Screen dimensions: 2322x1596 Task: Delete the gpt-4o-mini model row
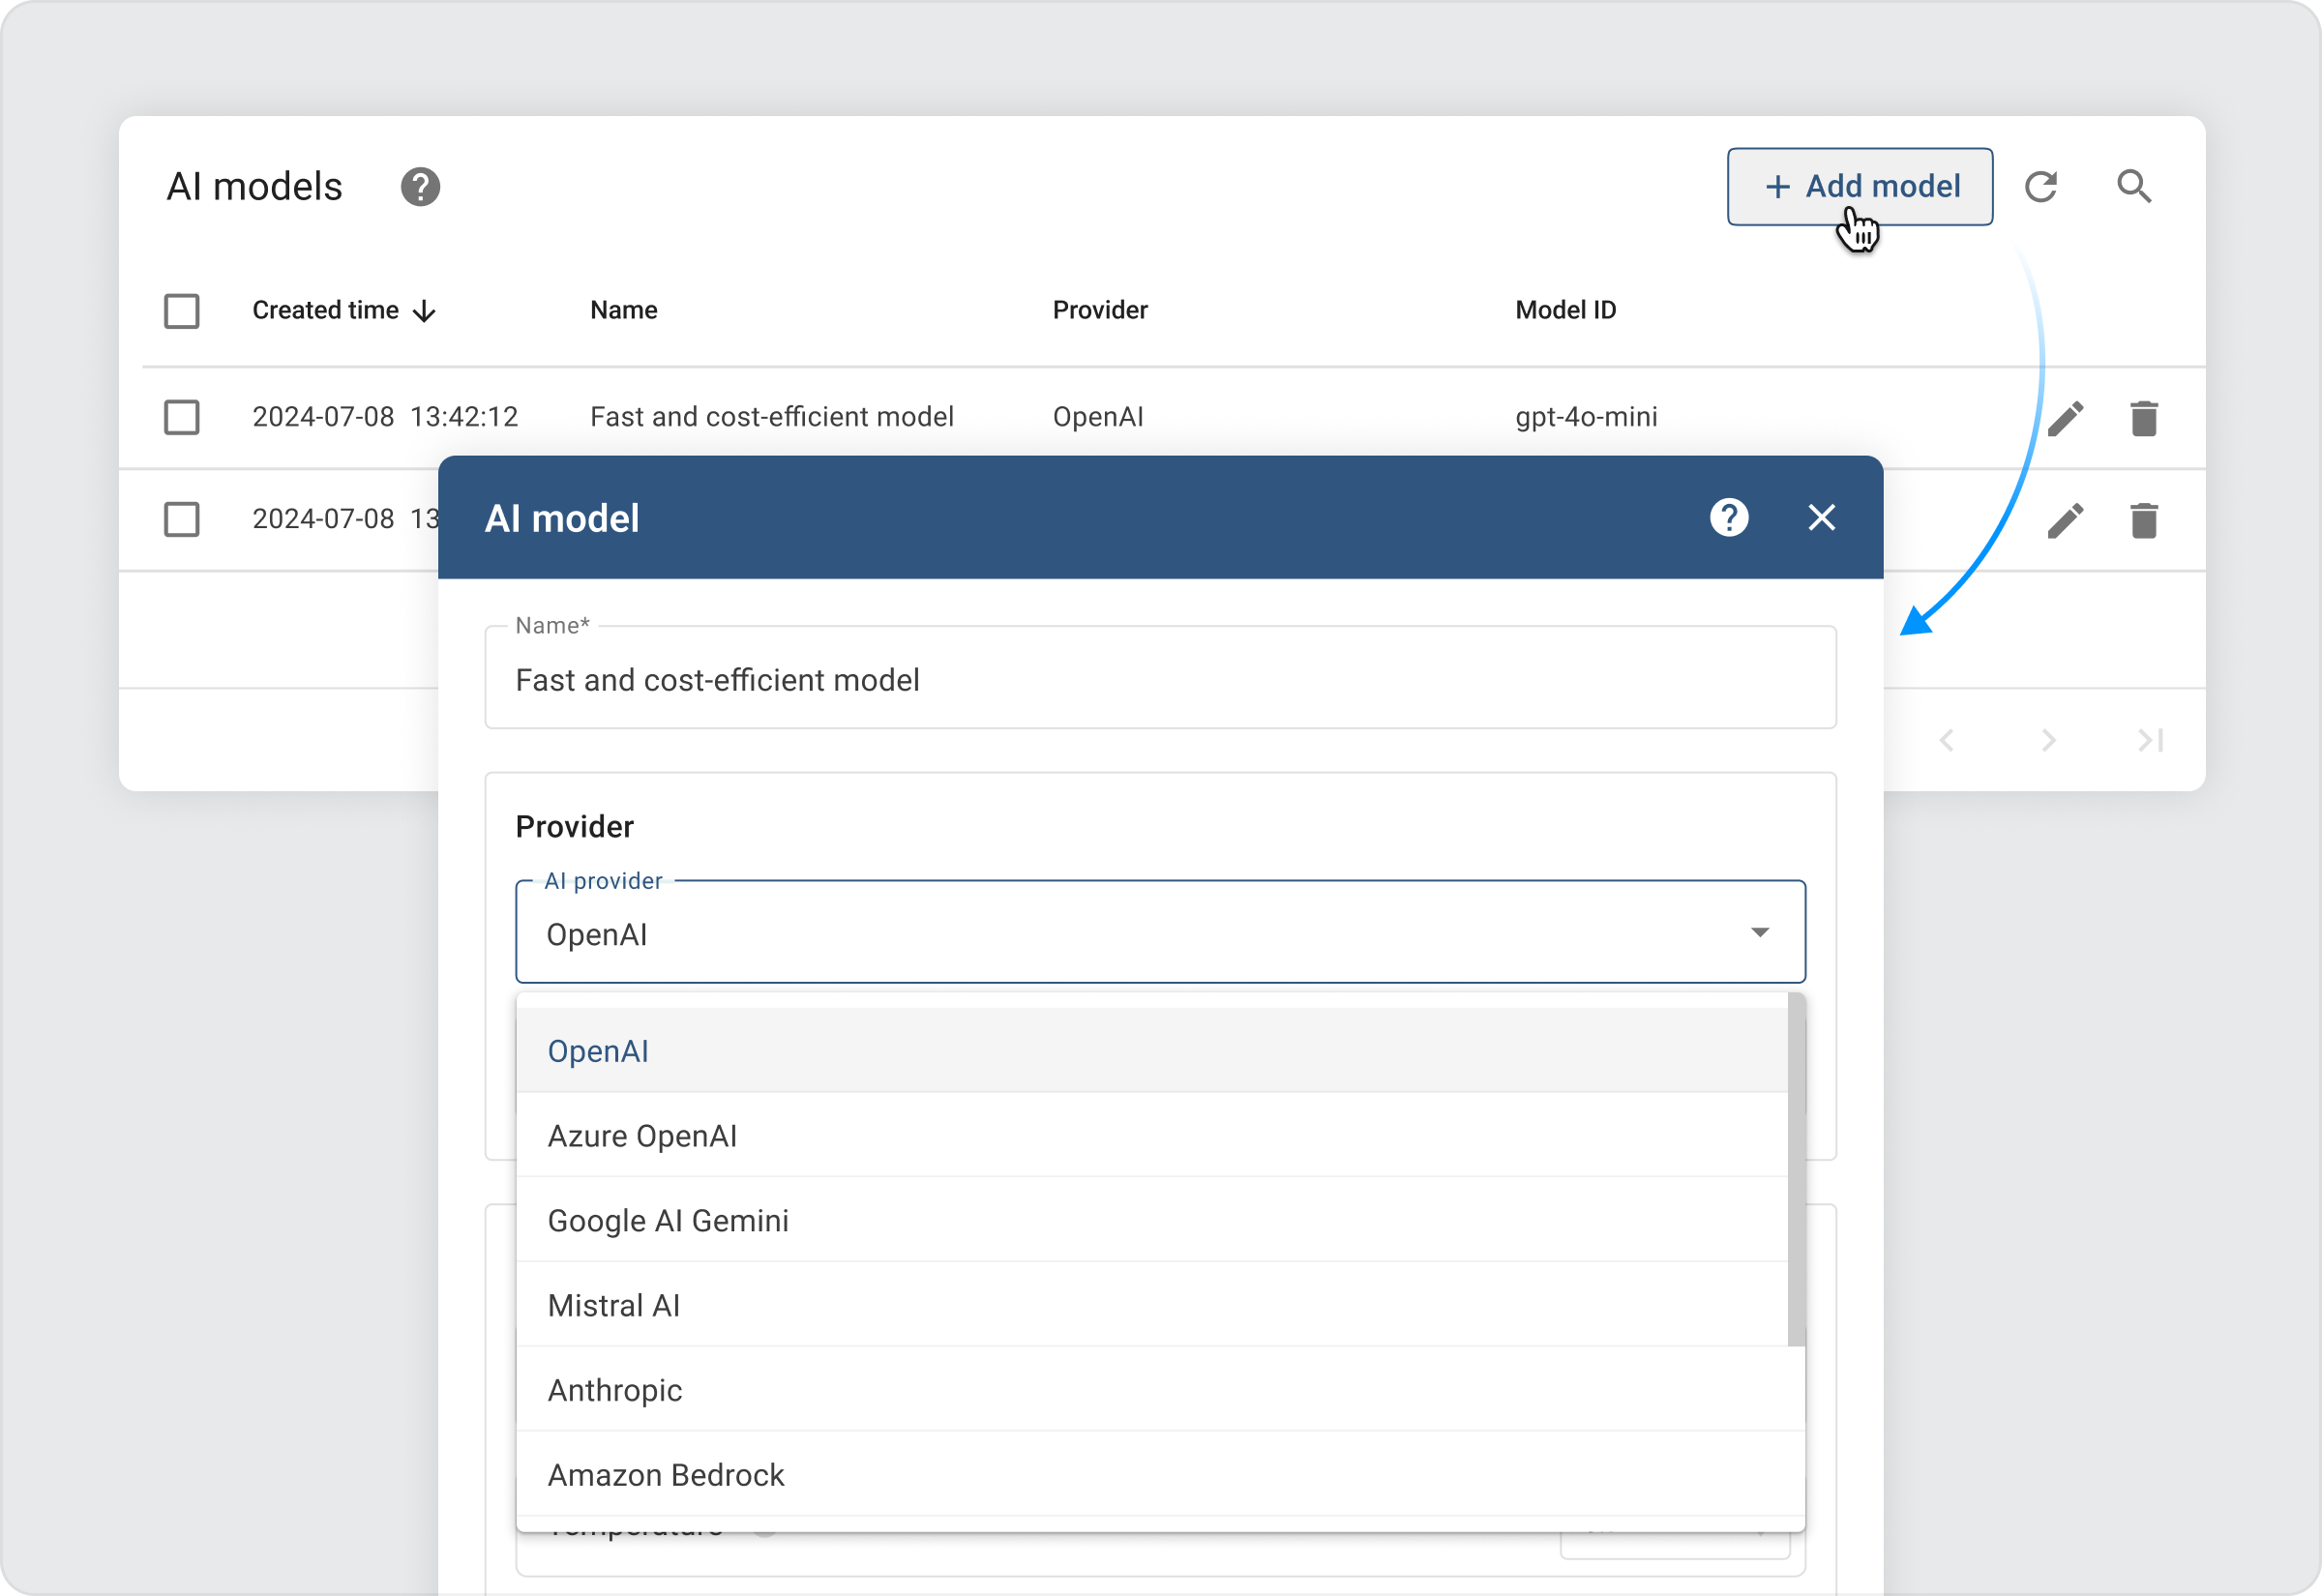click(x=2143, y=418)
